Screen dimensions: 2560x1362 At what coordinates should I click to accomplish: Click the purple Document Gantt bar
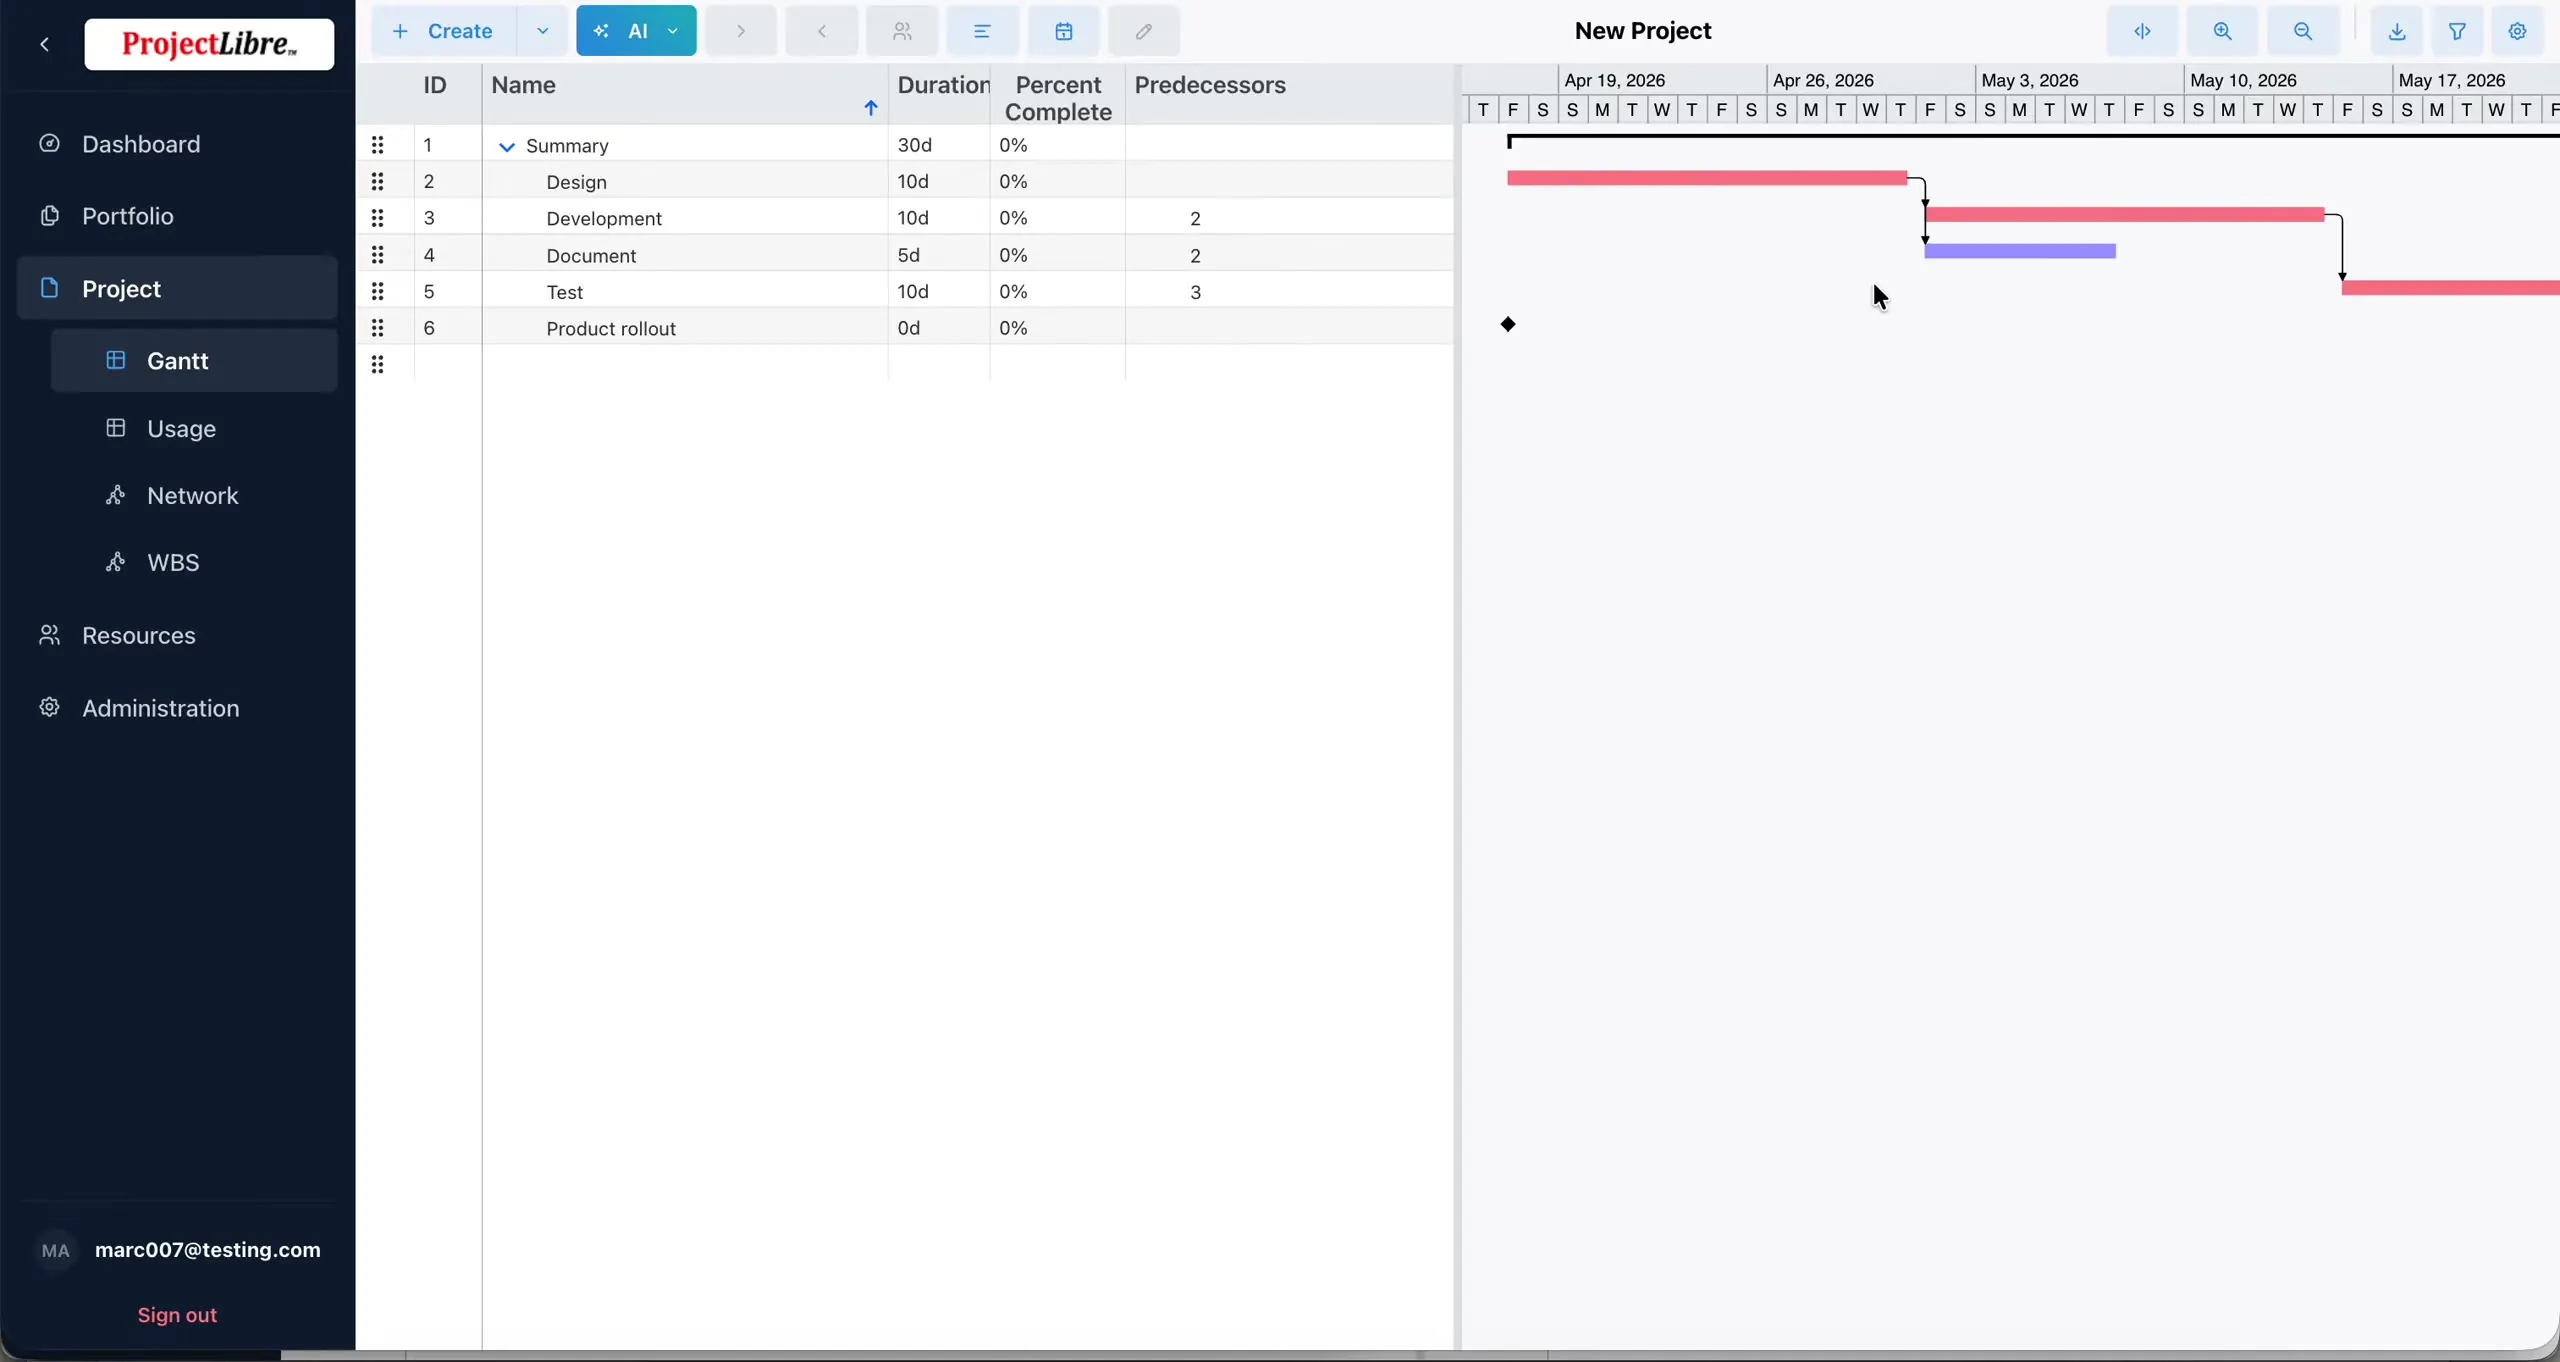(x=2020, y=251)
